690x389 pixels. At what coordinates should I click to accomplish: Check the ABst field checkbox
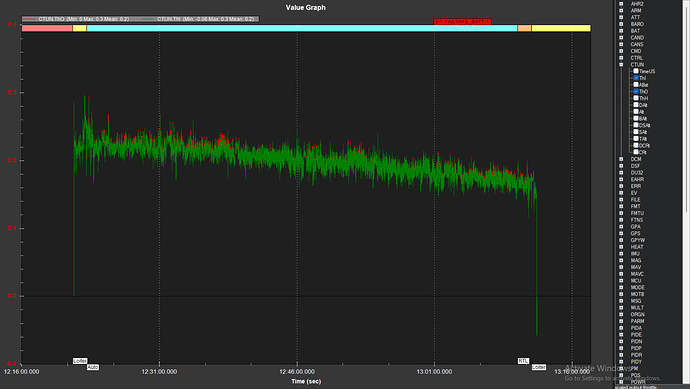tap(636, 85)
